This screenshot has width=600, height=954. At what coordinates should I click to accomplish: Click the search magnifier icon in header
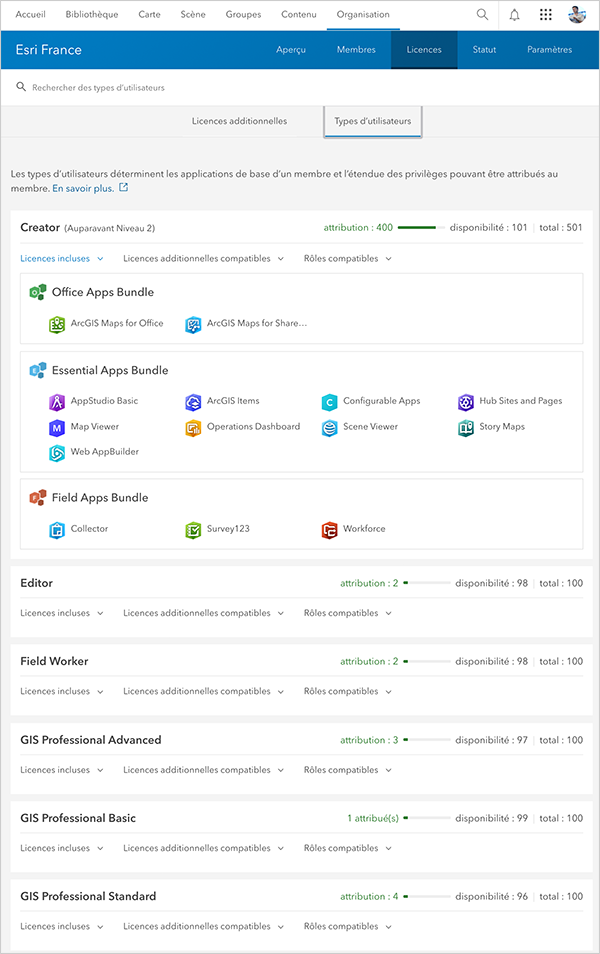(x=483, y=15)
